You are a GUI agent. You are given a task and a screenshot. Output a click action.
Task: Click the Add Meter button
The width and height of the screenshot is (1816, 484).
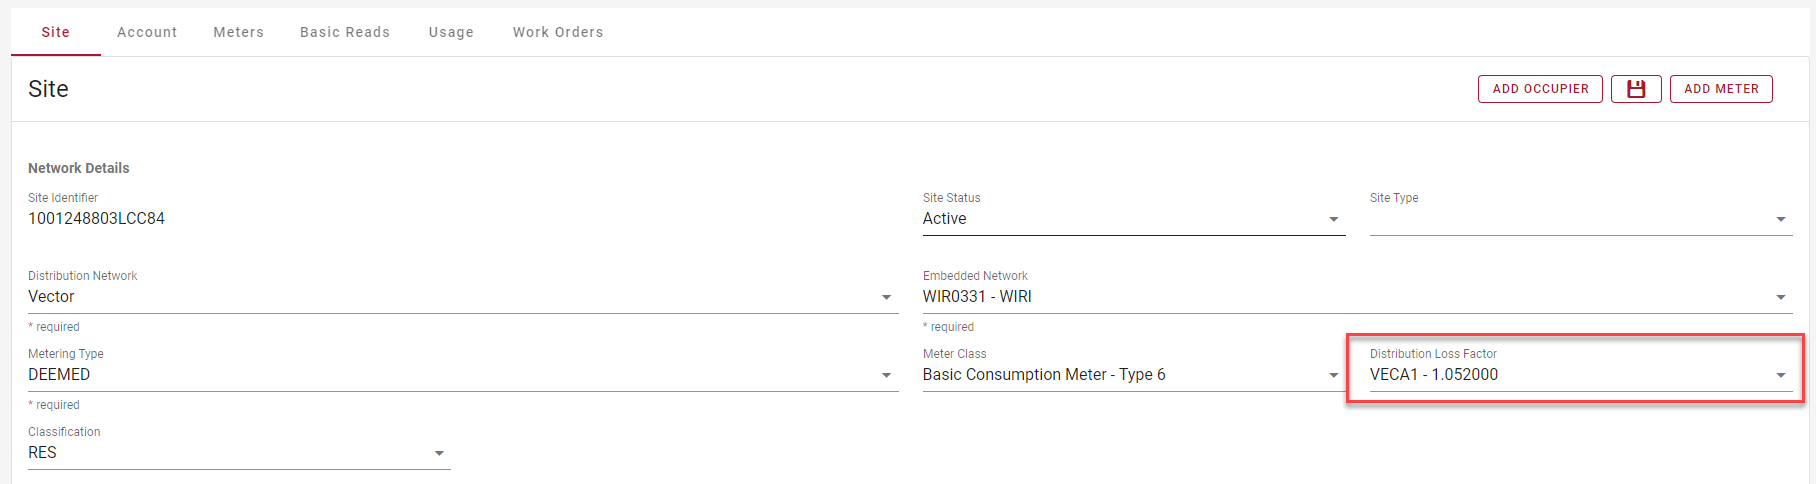(x=1721, y=89)
